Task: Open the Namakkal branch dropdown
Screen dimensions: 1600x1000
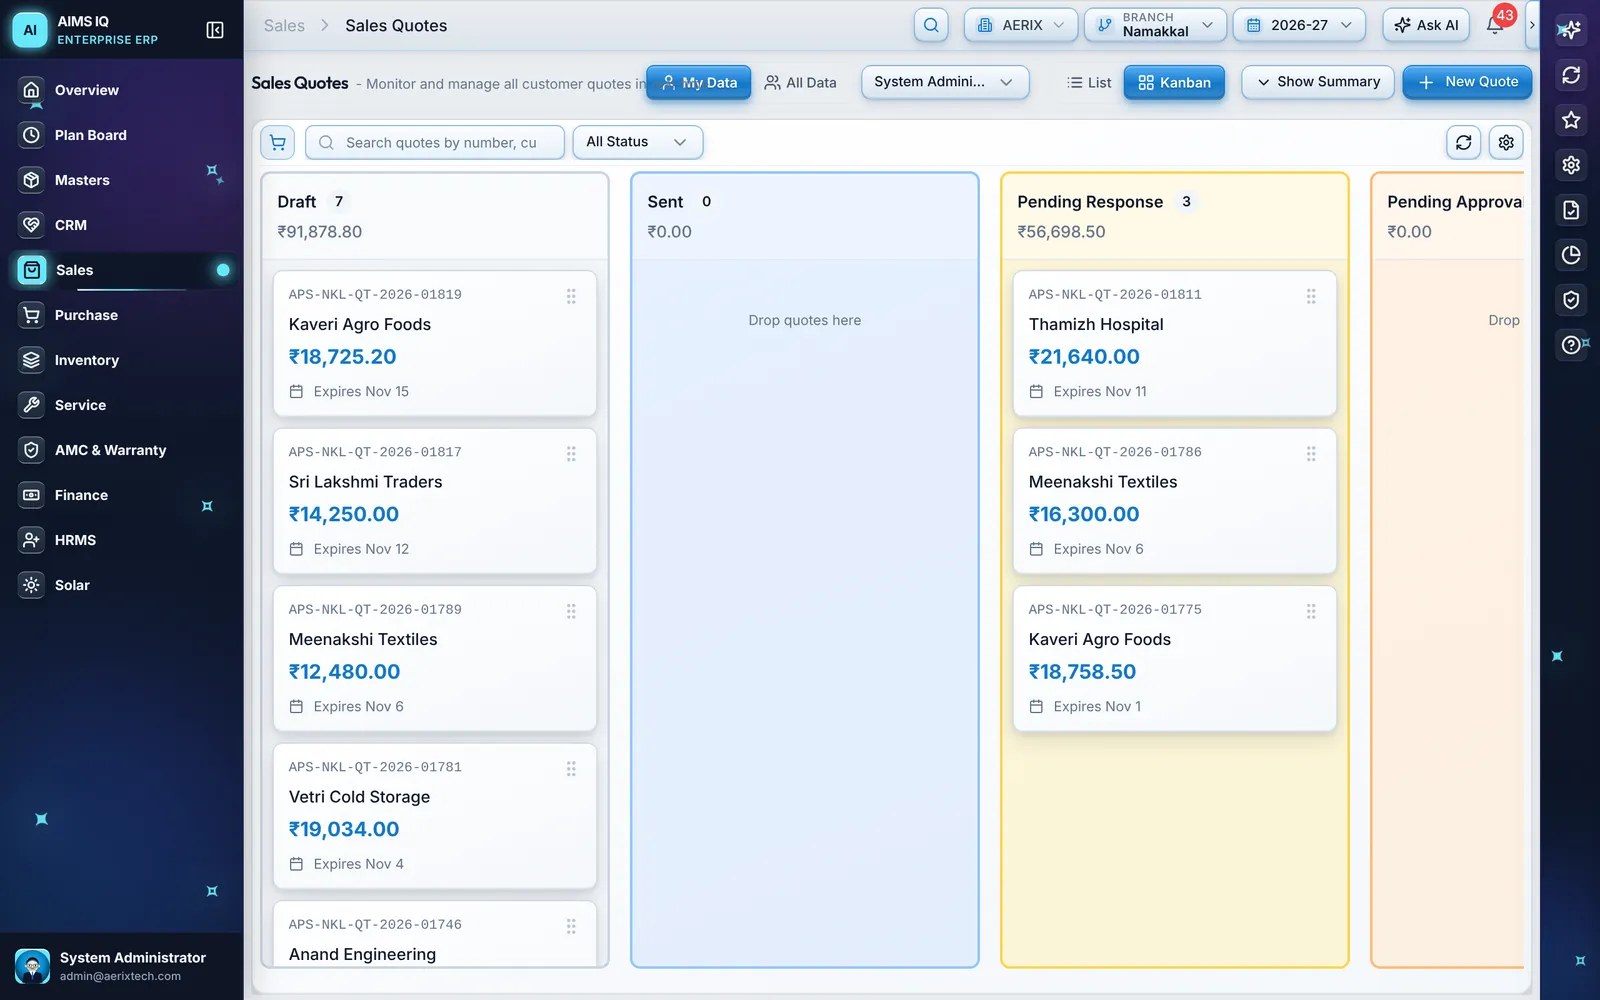Action: (1155, 25)
